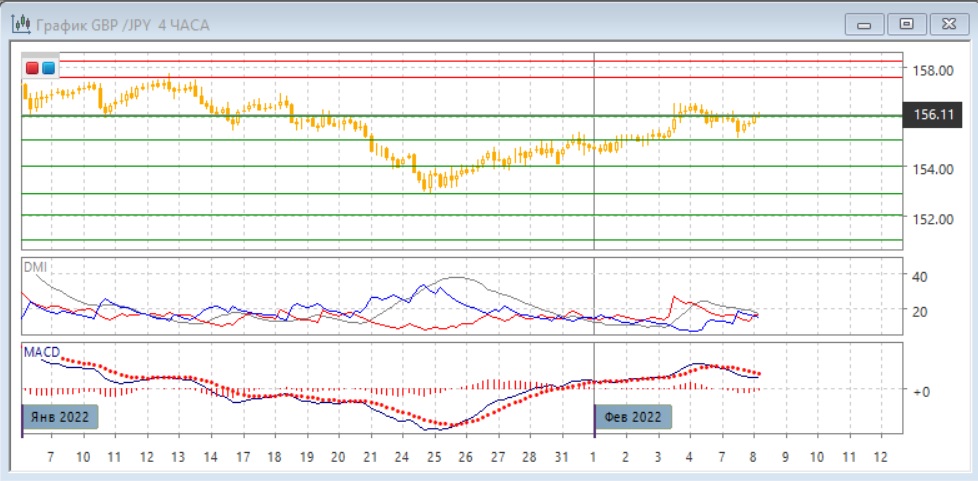Image resolution: width=978 pixels, height=481 pixels.
Task: Click the DMI scale value 20
Action: pyautogui.click(x=921, y=311)
